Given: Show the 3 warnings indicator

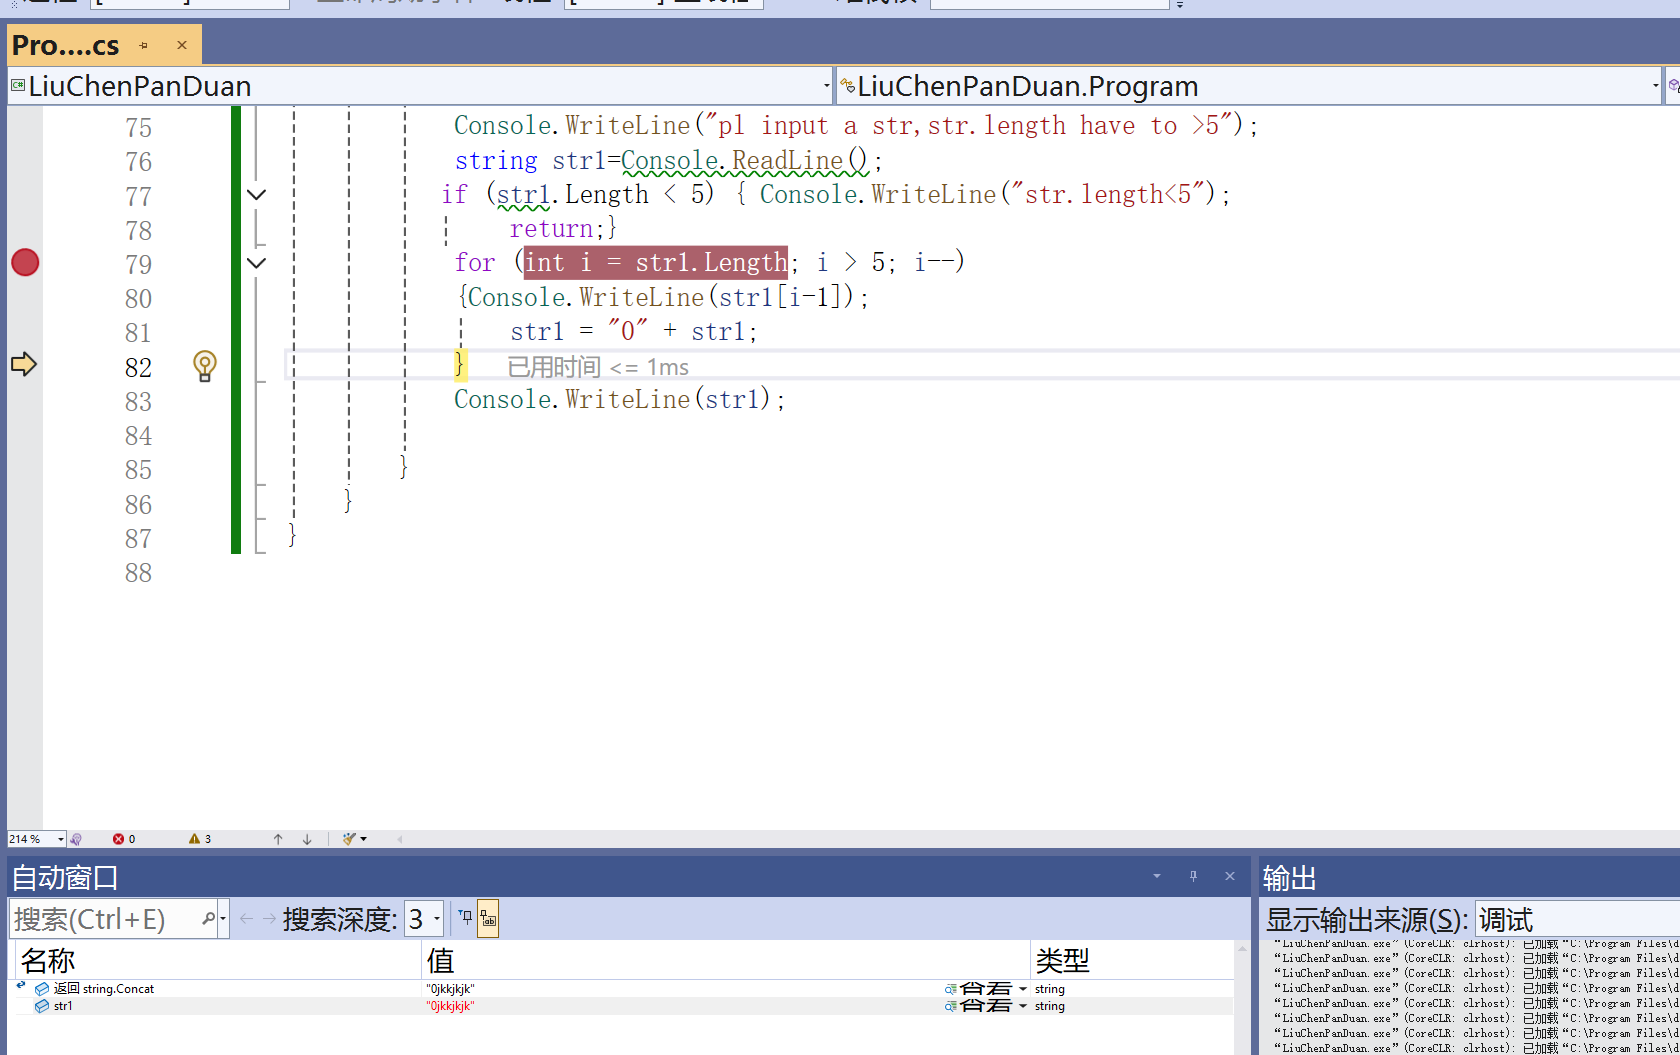Looking at the screenshot, I should (x=200, y=839).
